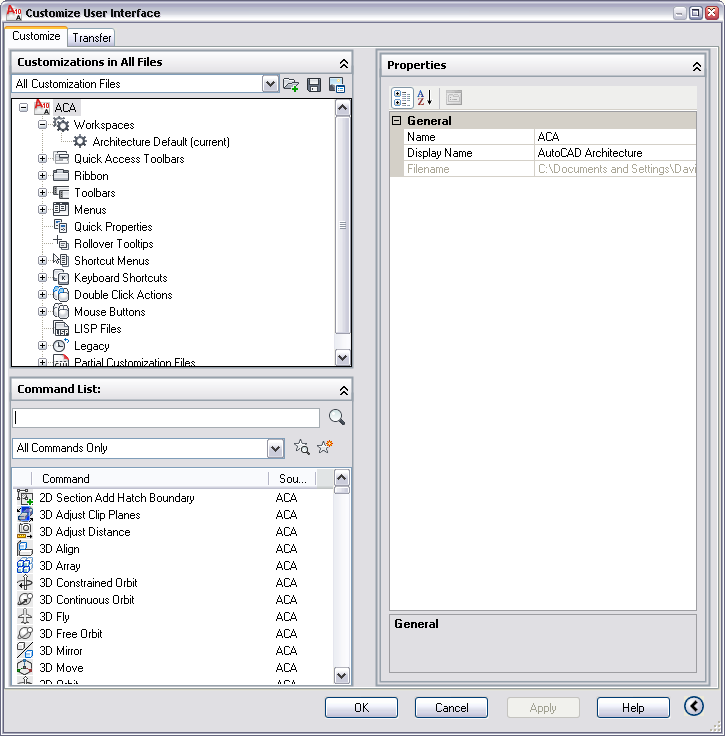Image resolution: width=725 pixels, height=736 pixels.
Task: Click the open partial customization file icon
Action: [x=291, y=84]
